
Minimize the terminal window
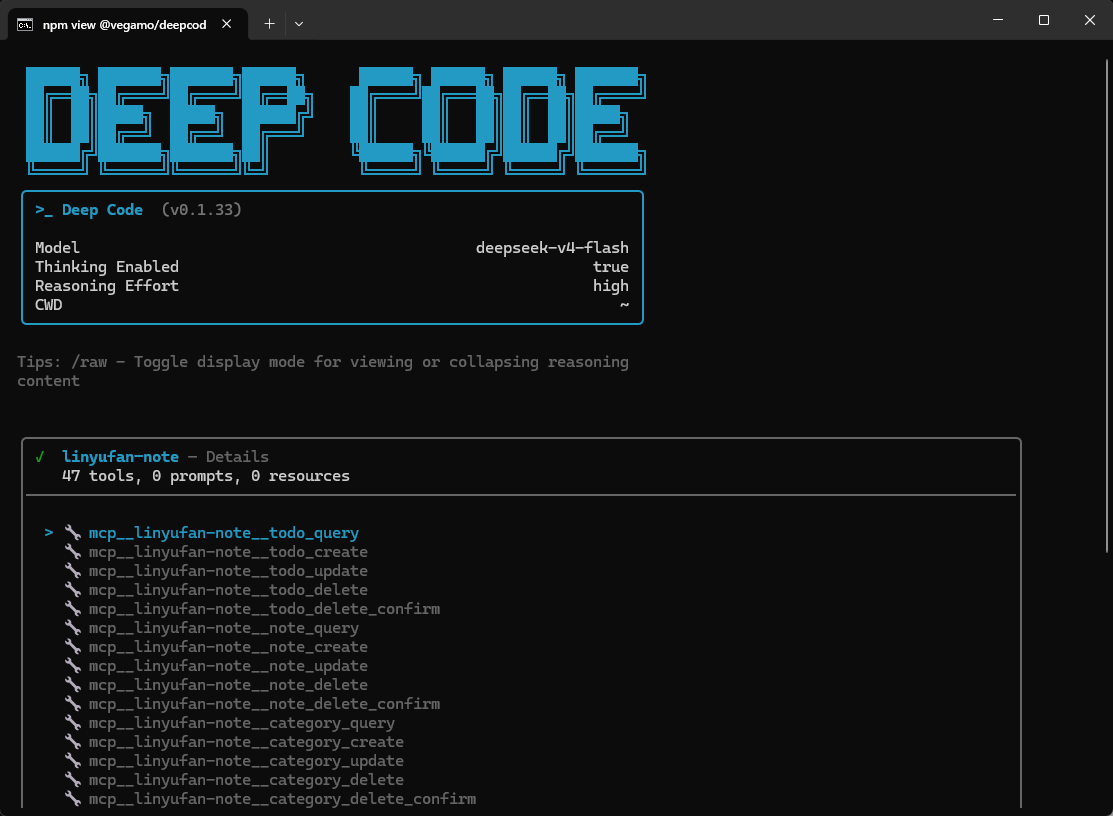(x=998, y=20)
